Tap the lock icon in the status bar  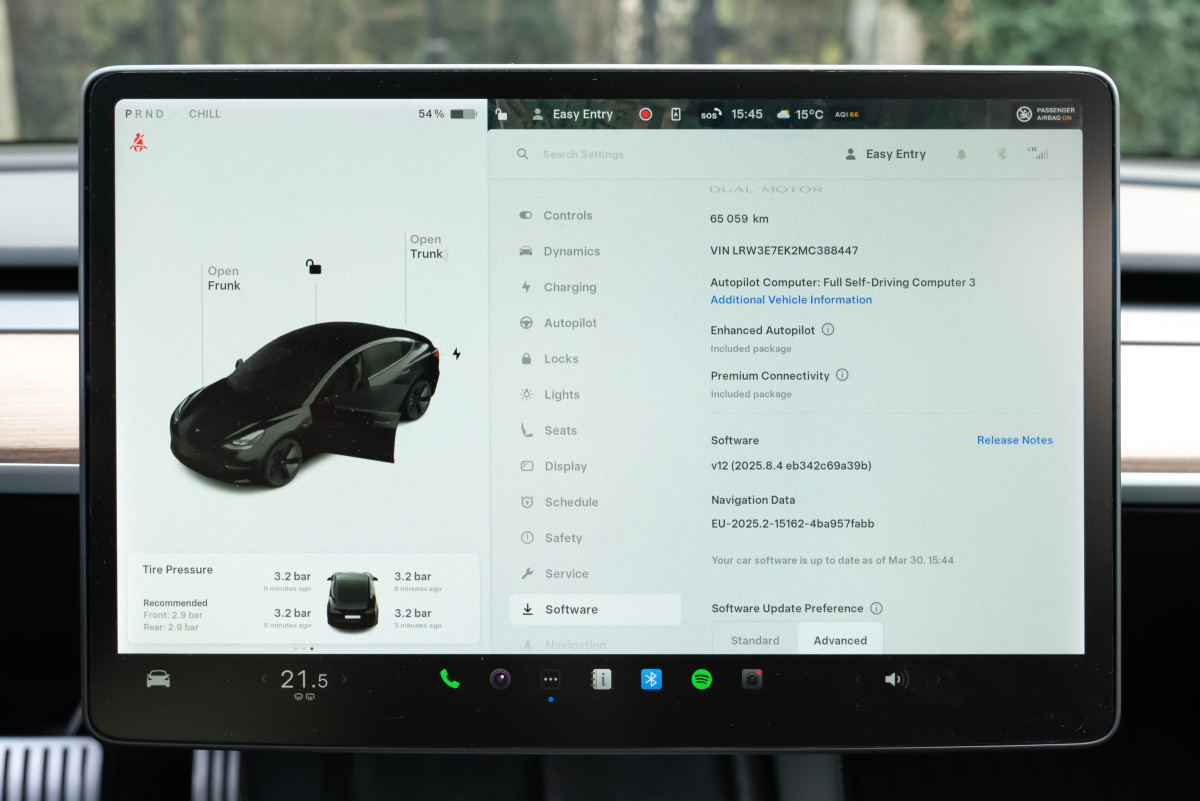(501, 114)
